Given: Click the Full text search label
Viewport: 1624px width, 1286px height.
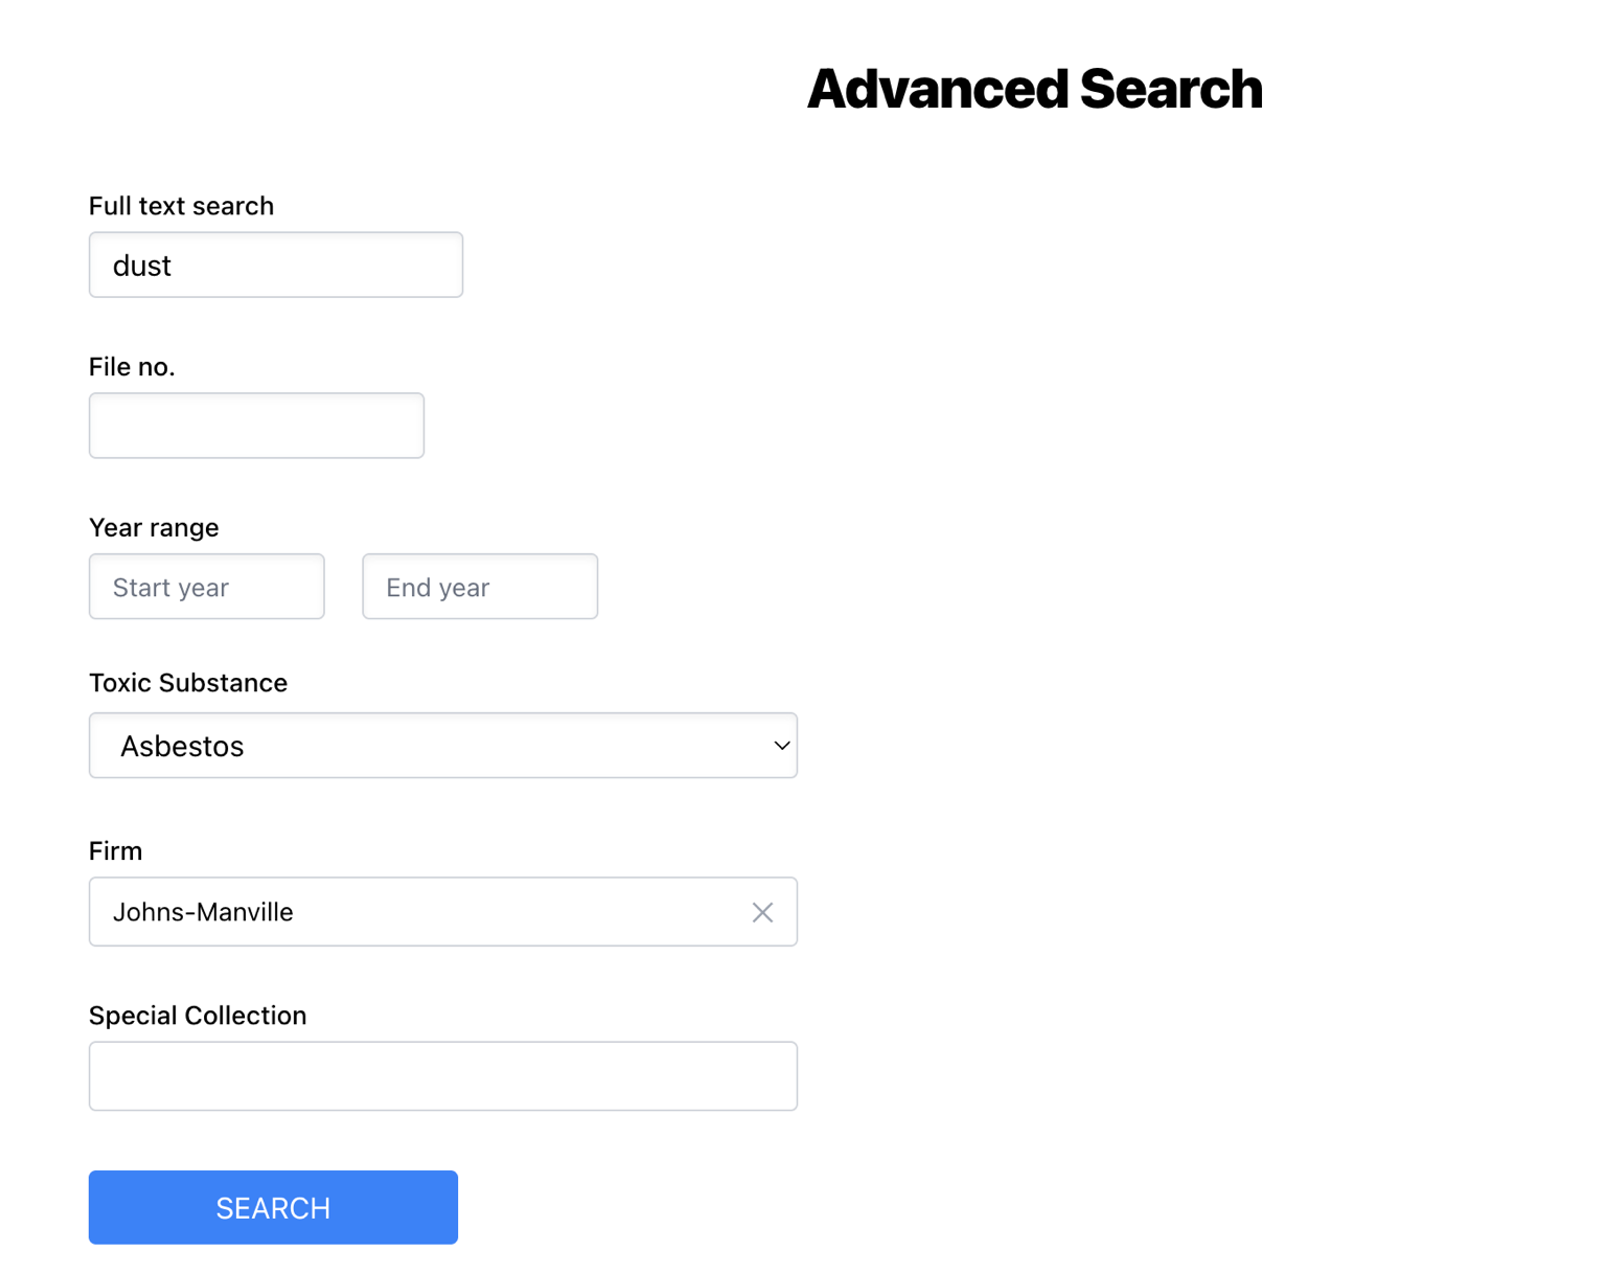Looking at the screenshot, I should (x=181, y=206).
